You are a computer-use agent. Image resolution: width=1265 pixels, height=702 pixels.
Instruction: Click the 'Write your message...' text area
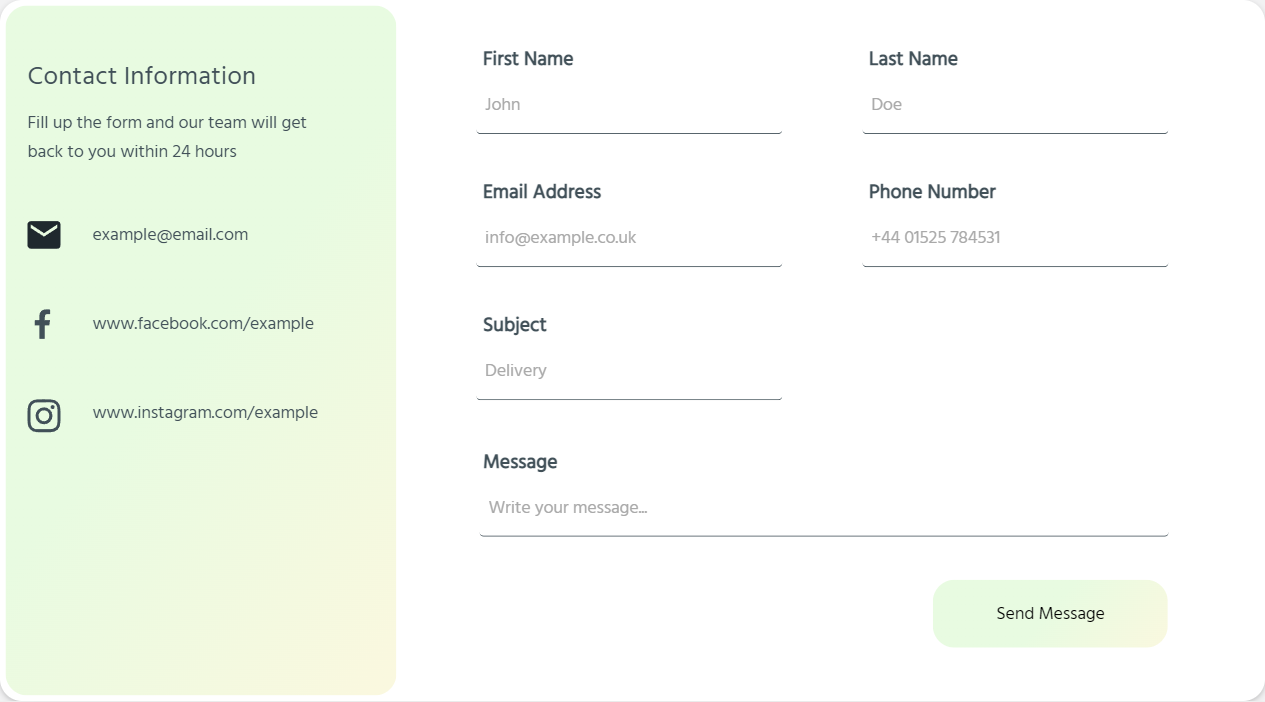pos(824,508)
